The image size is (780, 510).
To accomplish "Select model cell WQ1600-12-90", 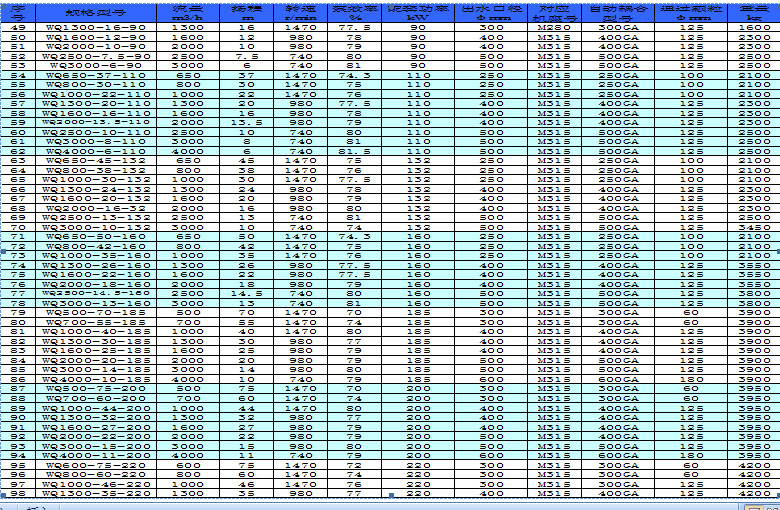I will point(96,37).
